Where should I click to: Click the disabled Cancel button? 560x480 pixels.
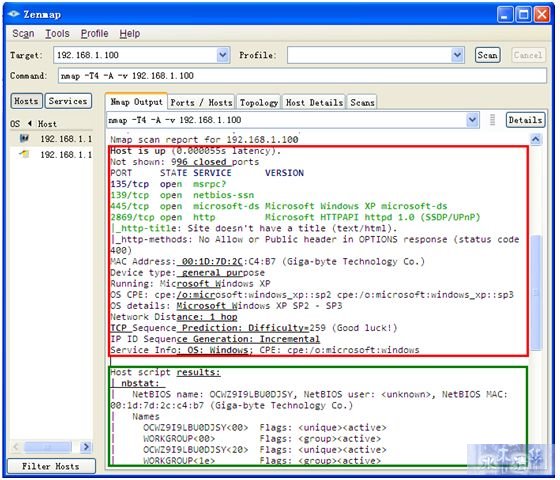tap(528, 55)
